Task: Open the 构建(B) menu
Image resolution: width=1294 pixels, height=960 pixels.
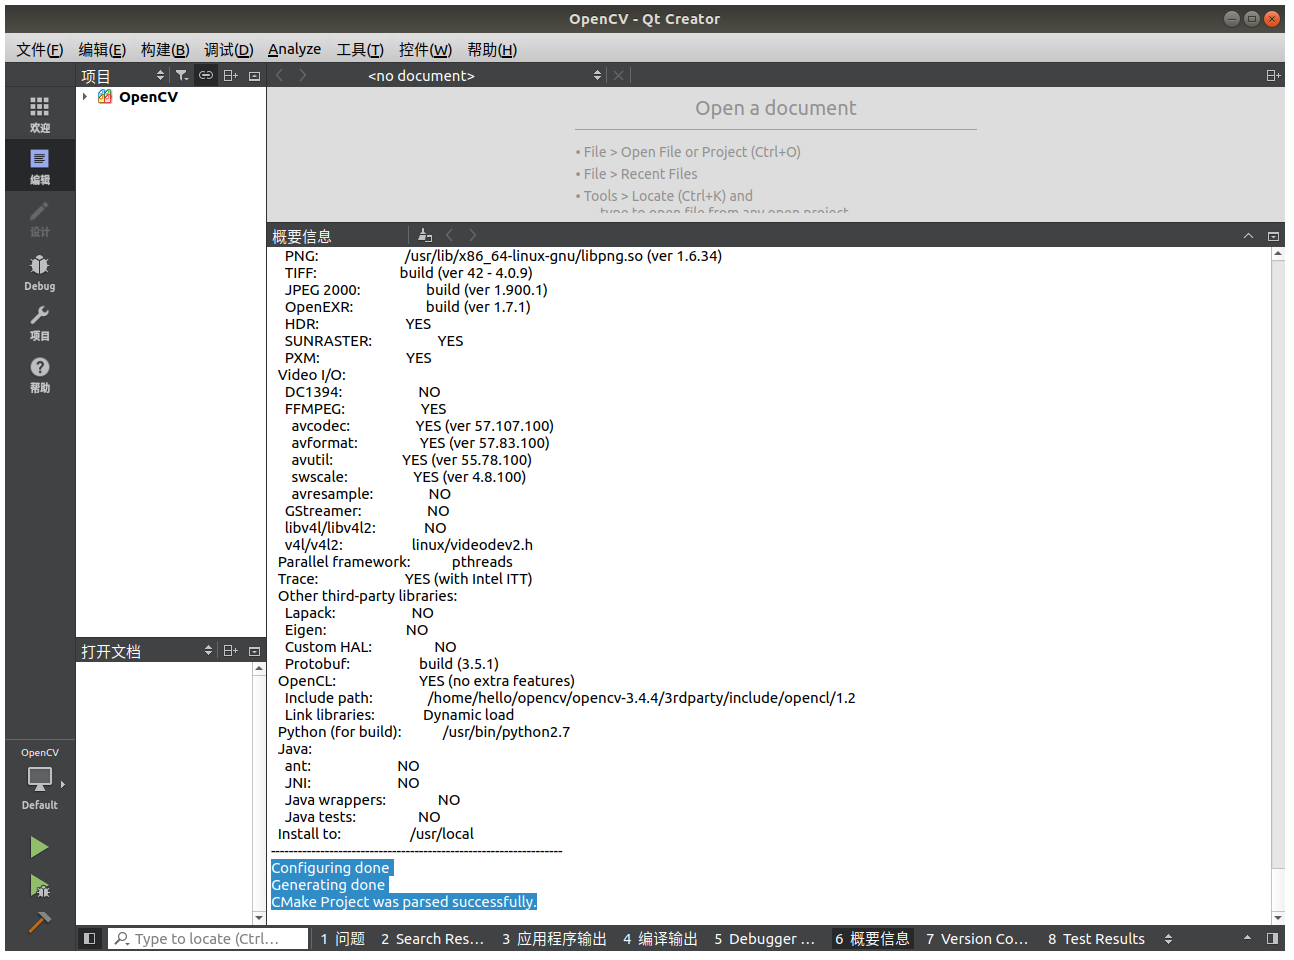Action: [165, 49]
